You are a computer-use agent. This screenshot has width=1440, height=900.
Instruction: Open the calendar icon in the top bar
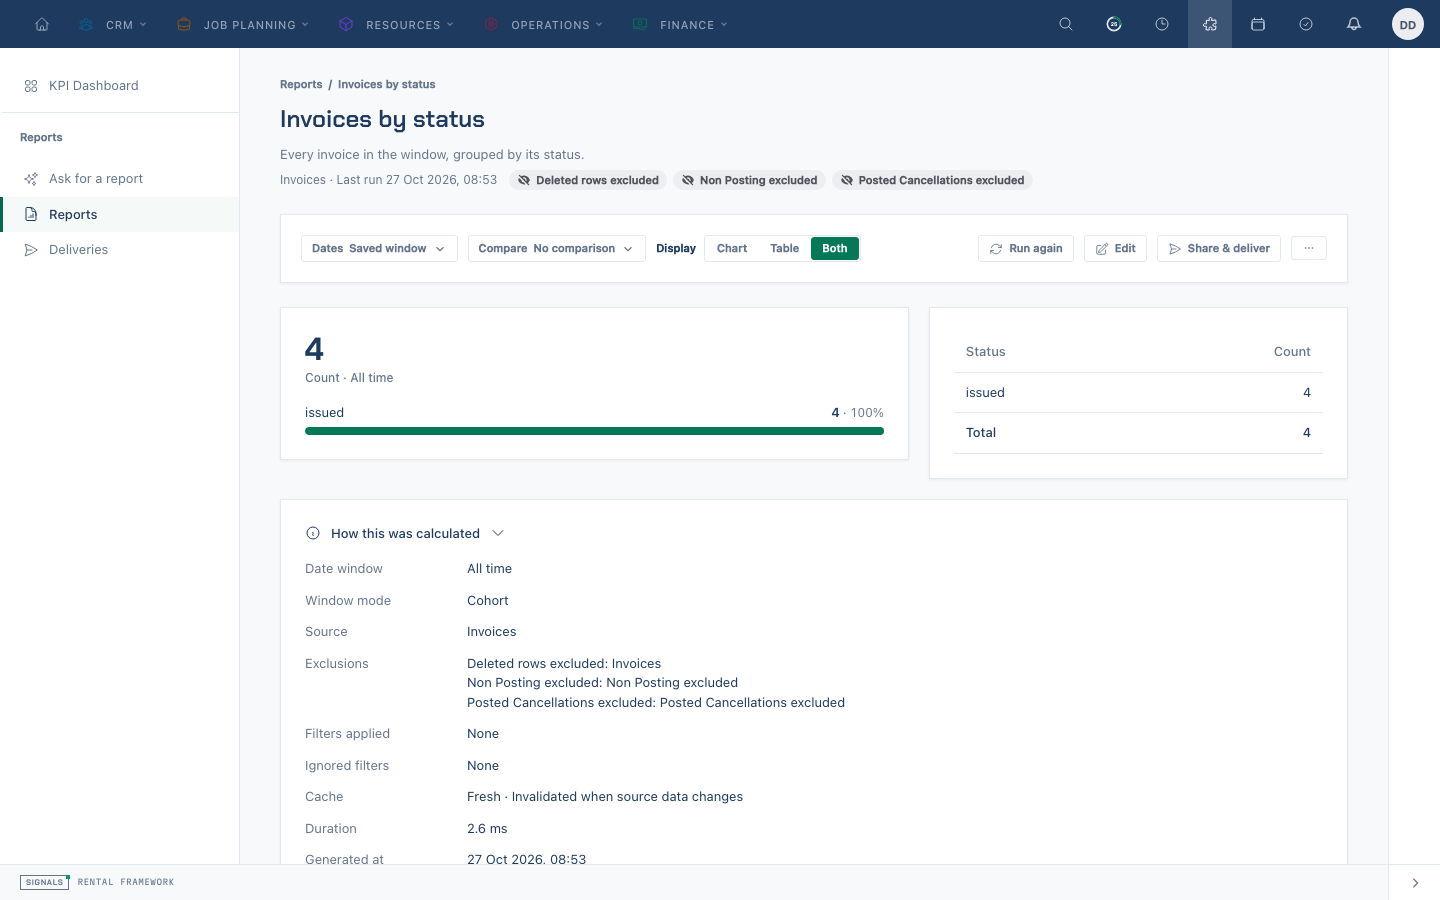coord(1258,24)
